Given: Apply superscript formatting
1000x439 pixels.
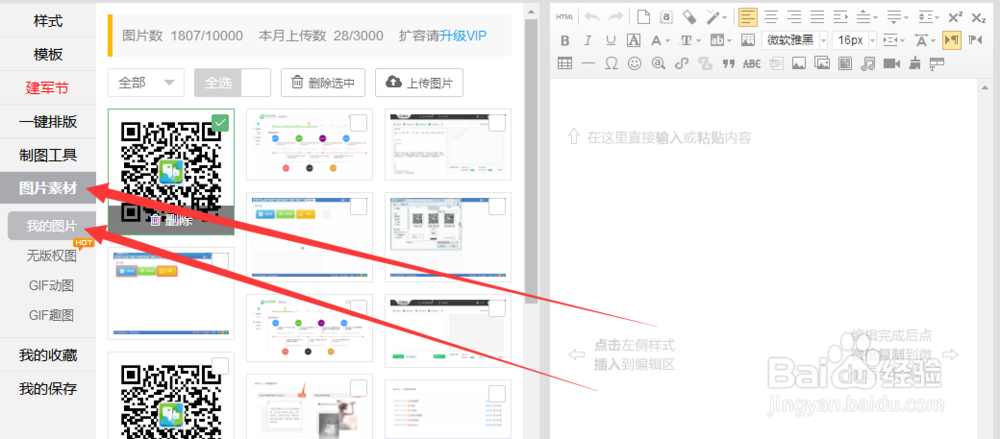Looking at the screenshot, I should pyautogui.click(x=955, y=17).
